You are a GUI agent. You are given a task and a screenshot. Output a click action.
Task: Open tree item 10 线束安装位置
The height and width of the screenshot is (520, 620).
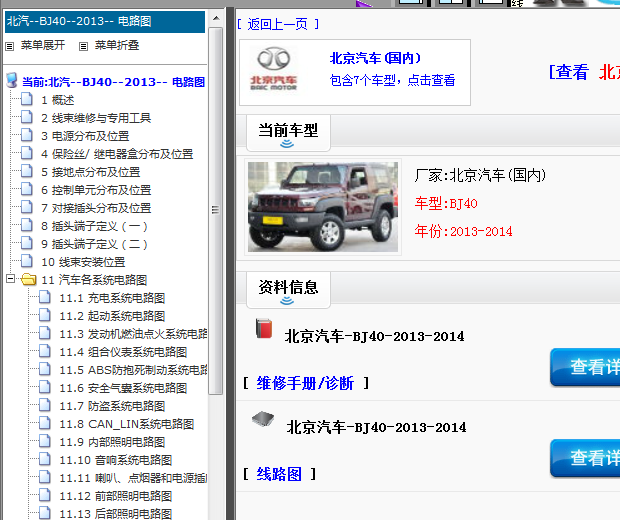point(83,262)
